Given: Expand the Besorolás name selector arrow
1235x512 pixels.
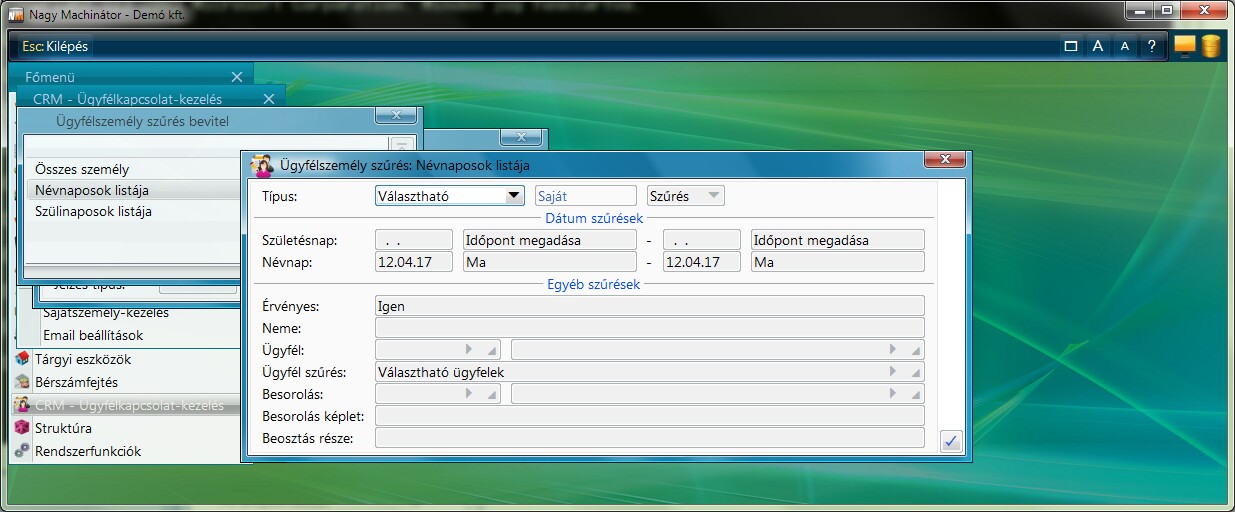Looking at the screenshot, I should (x=893, y=394).
